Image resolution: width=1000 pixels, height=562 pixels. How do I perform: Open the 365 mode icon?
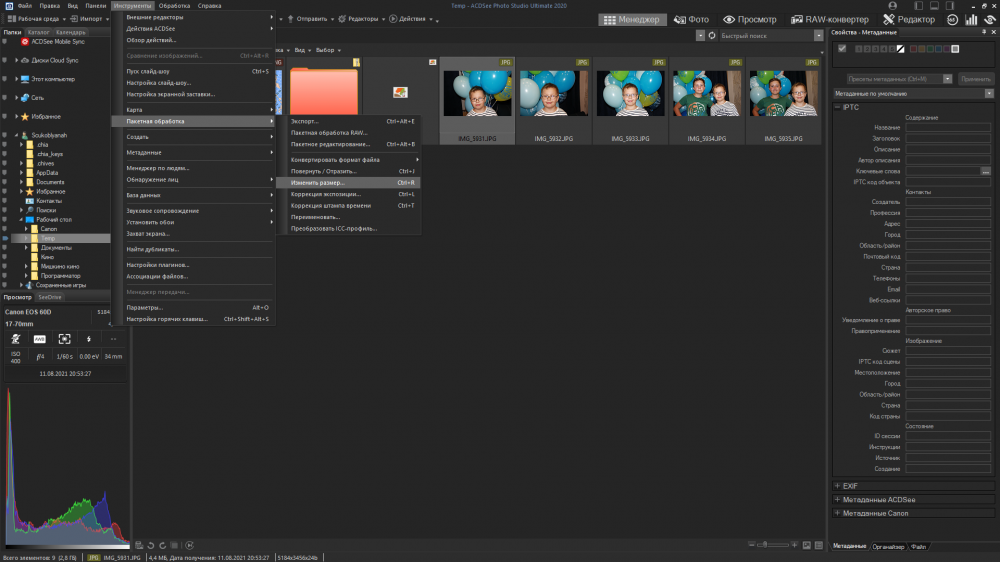(951, 19)
